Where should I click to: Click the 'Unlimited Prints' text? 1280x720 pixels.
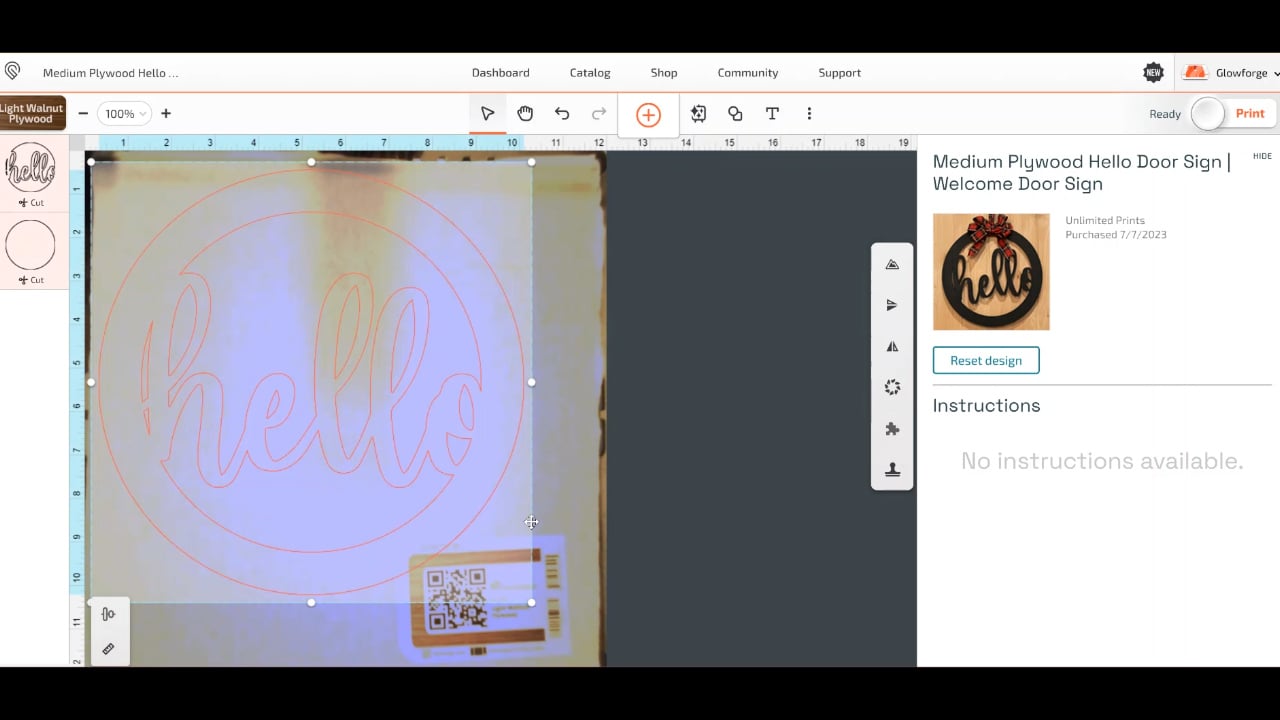click(1105, 220)
